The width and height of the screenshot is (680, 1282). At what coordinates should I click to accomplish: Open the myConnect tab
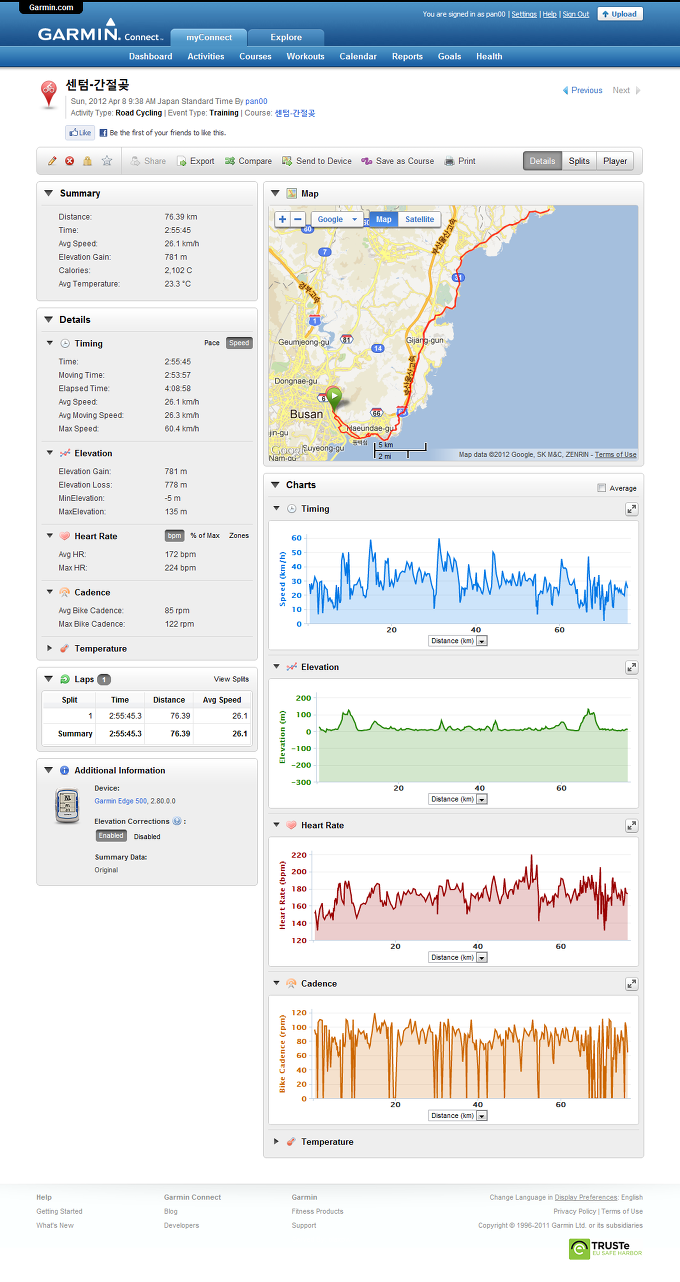pos(209,37)
